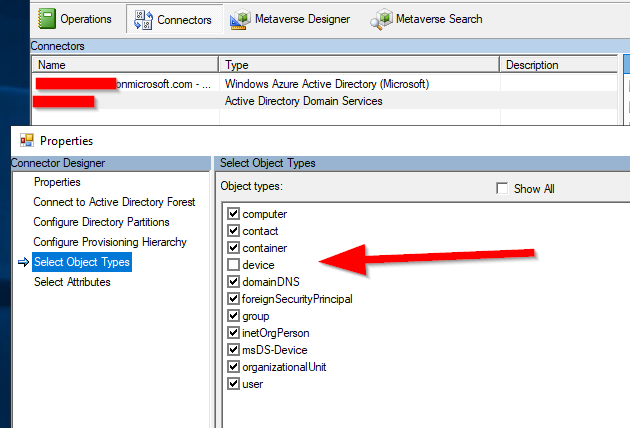Uncheck the organizationalUnit object type
Viewport: 630px width, 428px height.
(x=233, y=367)
